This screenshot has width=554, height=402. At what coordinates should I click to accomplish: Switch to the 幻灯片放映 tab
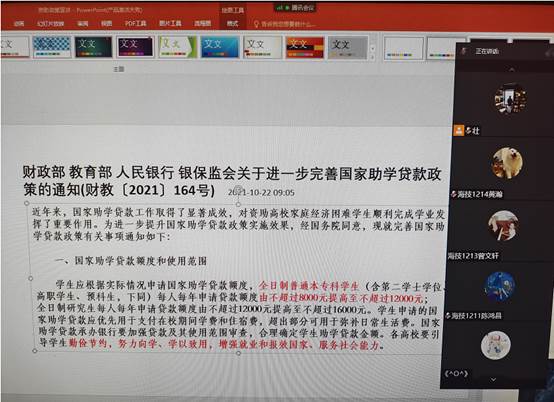coord(51,24)
